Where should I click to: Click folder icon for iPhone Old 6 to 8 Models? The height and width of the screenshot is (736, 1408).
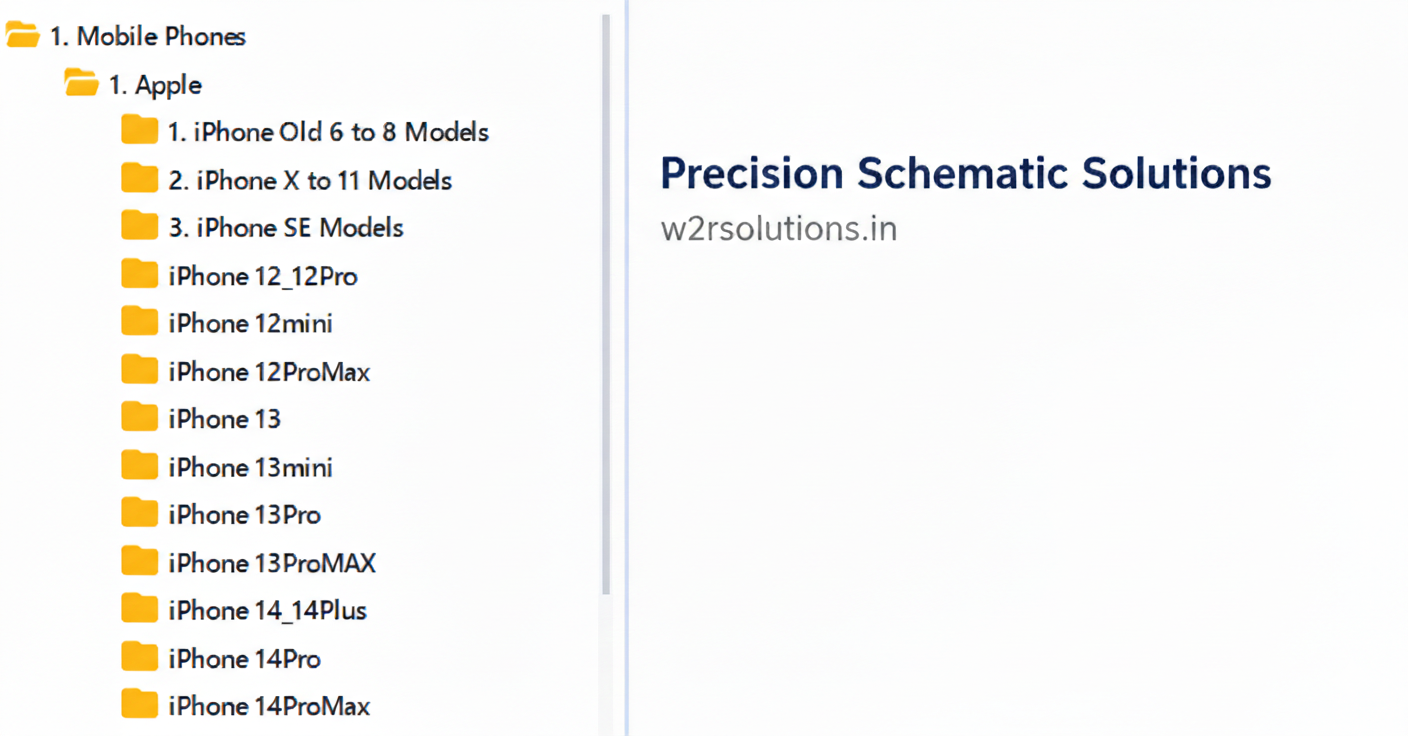click(139, 131)
